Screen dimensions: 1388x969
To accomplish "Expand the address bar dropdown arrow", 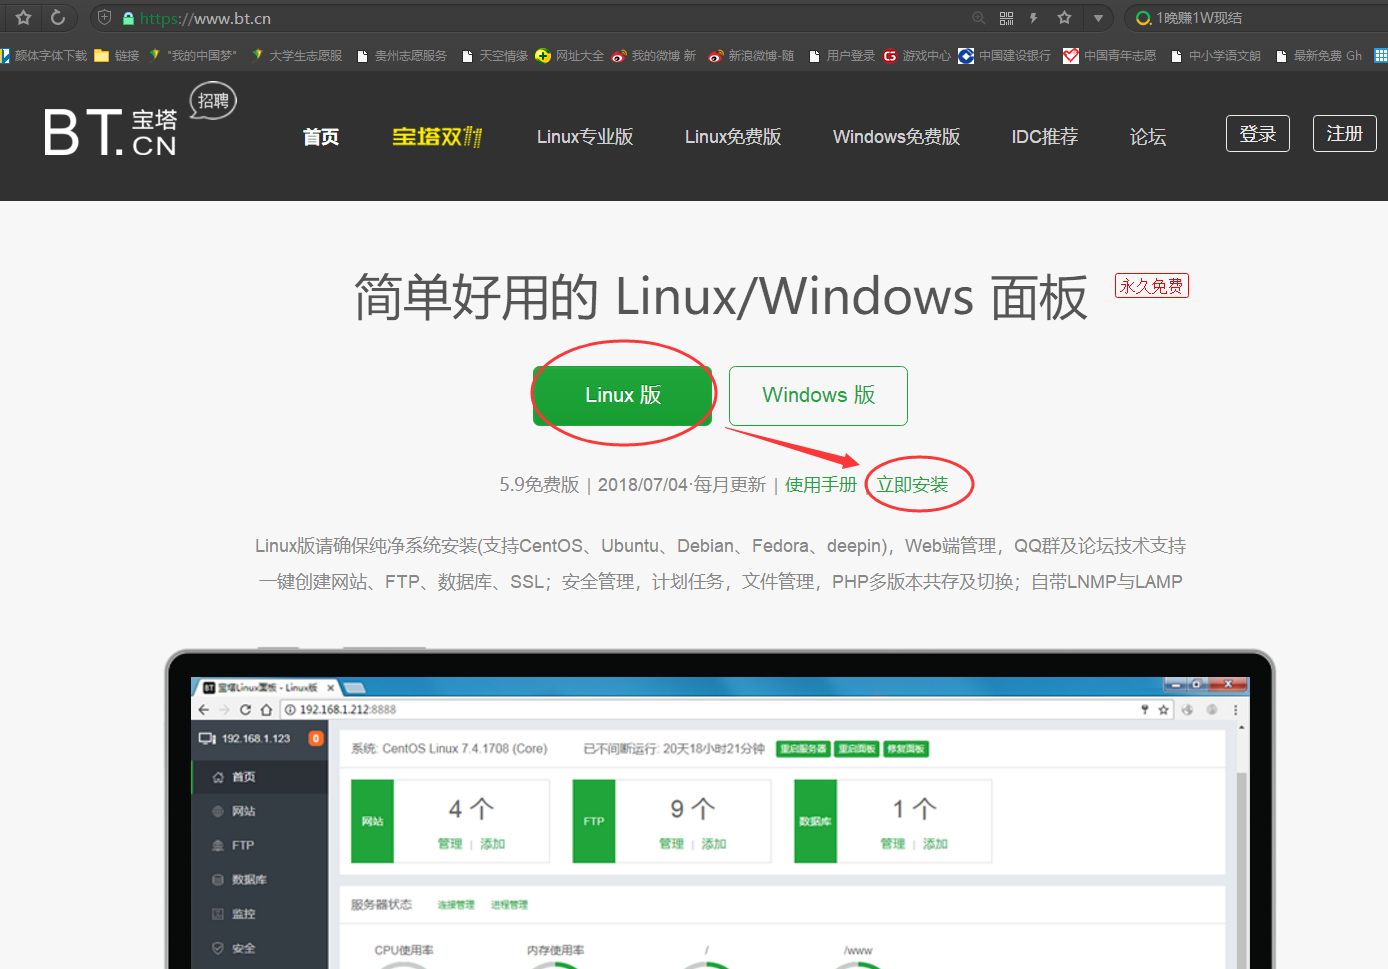I will click(1098, 18).
